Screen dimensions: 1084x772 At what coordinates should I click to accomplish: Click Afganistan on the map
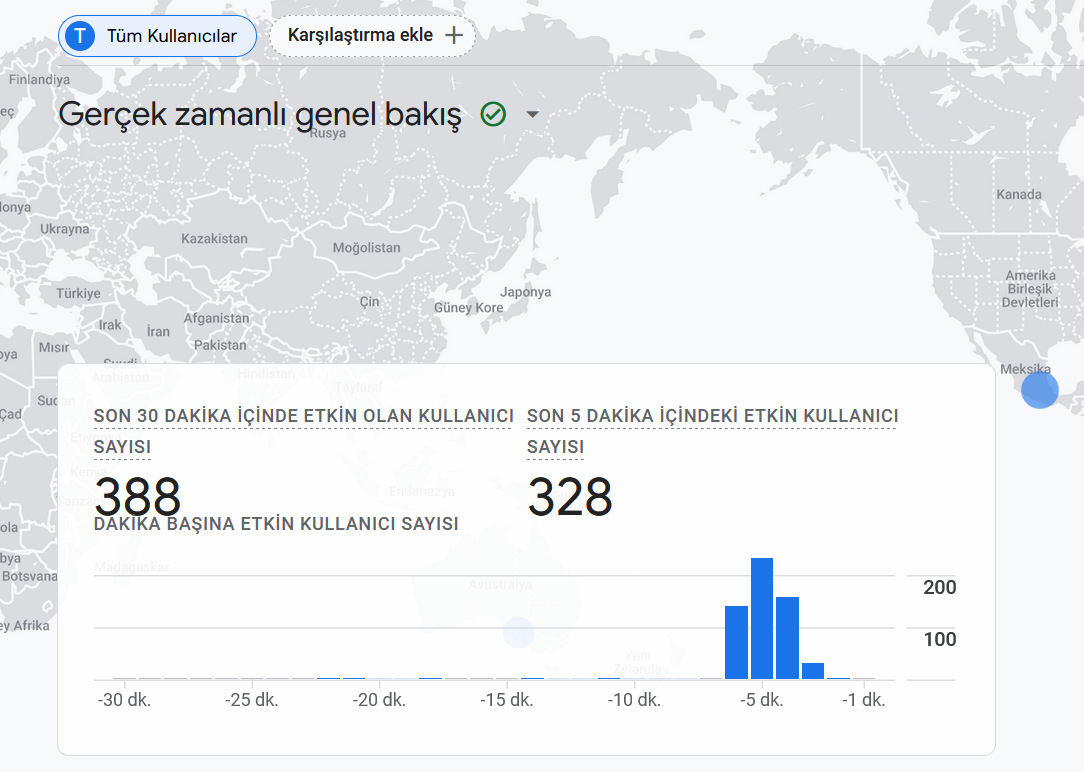[x=216, y=318]
